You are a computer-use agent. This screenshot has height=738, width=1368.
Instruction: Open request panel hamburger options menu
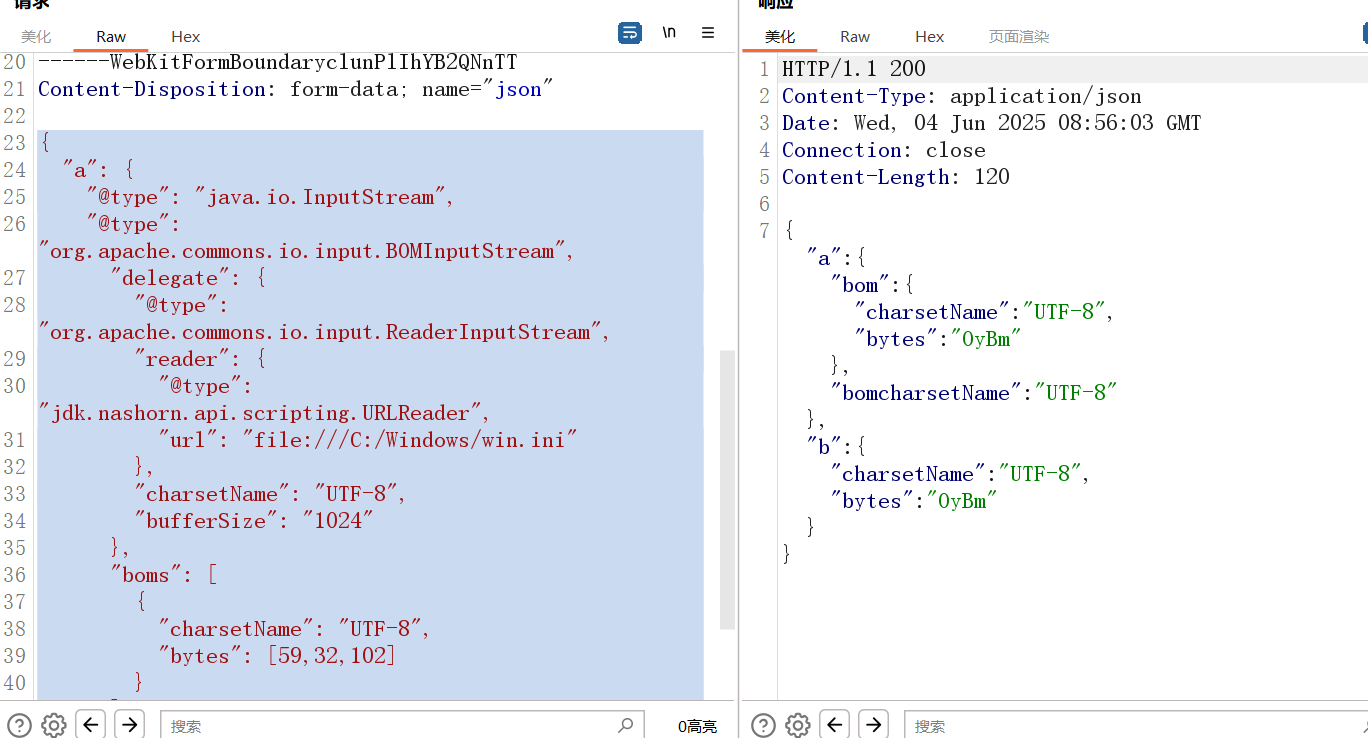[x=708, y=33]
